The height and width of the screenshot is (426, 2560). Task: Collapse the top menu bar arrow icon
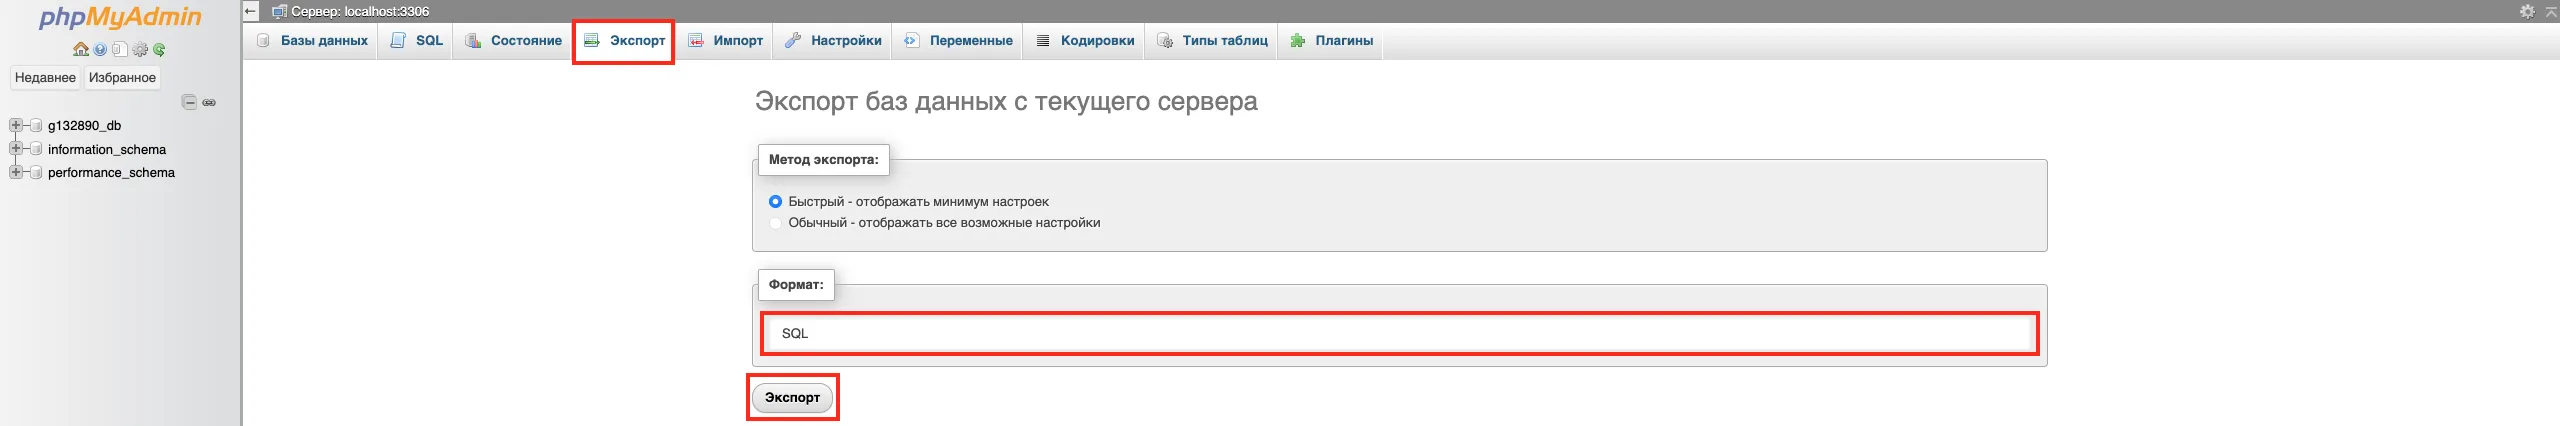tap(2551, 11)
